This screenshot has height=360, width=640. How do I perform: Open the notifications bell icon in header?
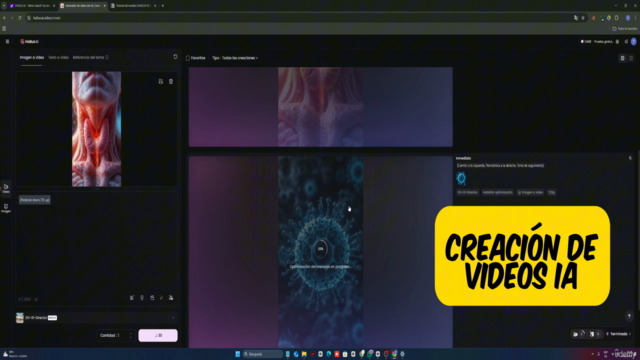pyautogui.click(x=626, y=42)
